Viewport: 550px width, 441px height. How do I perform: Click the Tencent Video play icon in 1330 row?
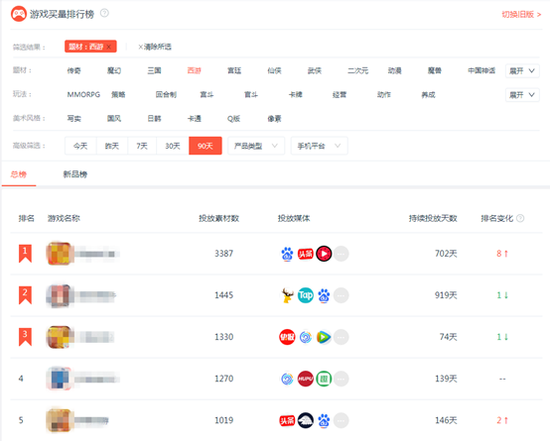coord(324,337)
